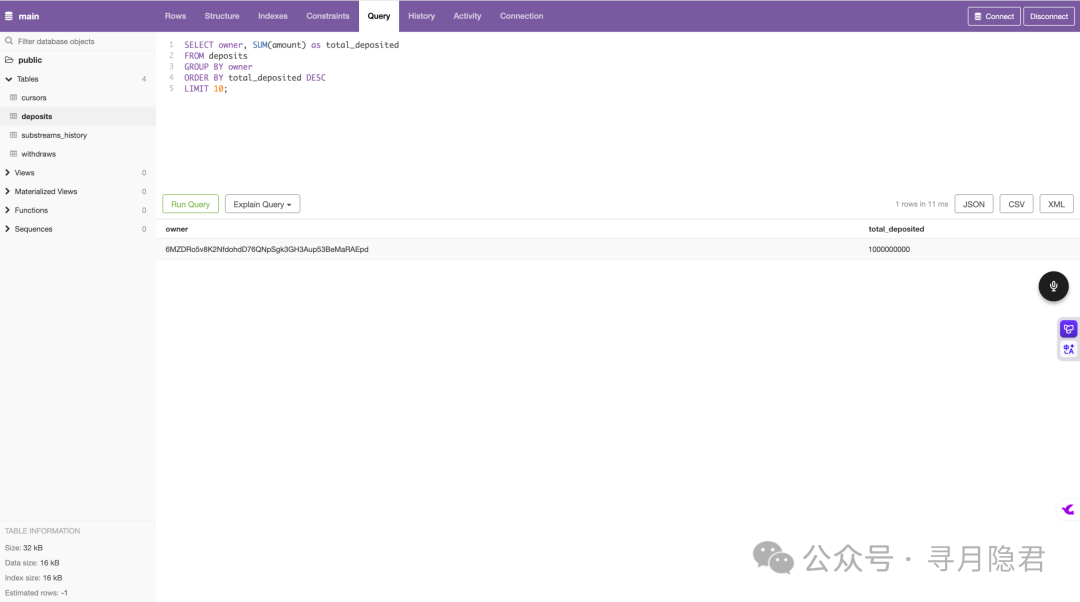
Task: Click the table icon beside deposits
Action: tap(13, 116)
